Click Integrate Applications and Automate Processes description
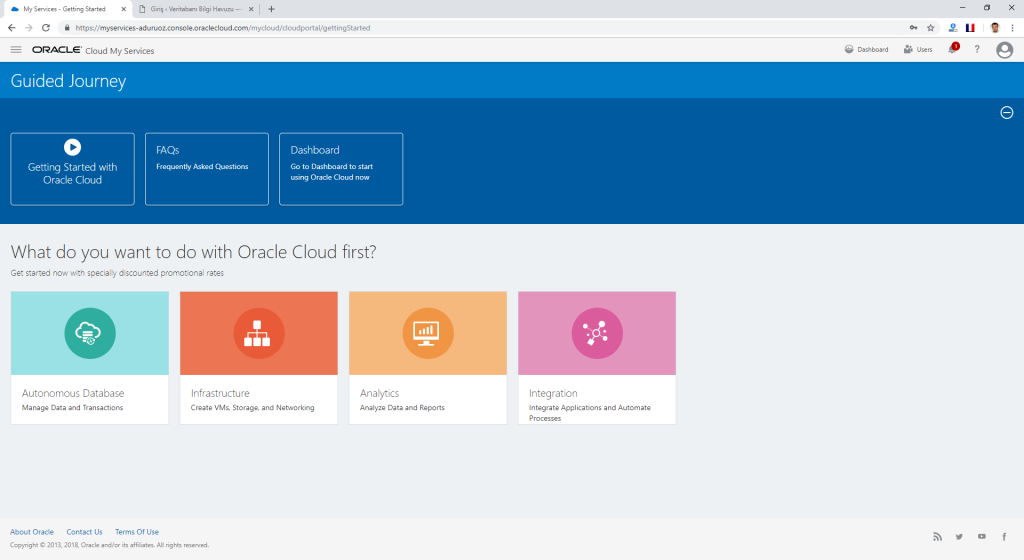 tap(590, 412)
